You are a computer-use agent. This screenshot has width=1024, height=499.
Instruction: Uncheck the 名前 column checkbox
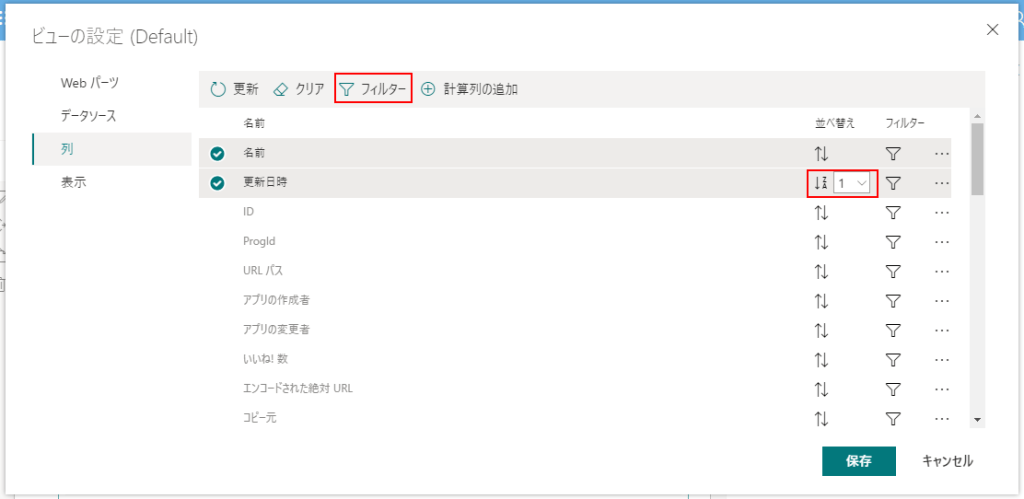[x=217, y=154]
